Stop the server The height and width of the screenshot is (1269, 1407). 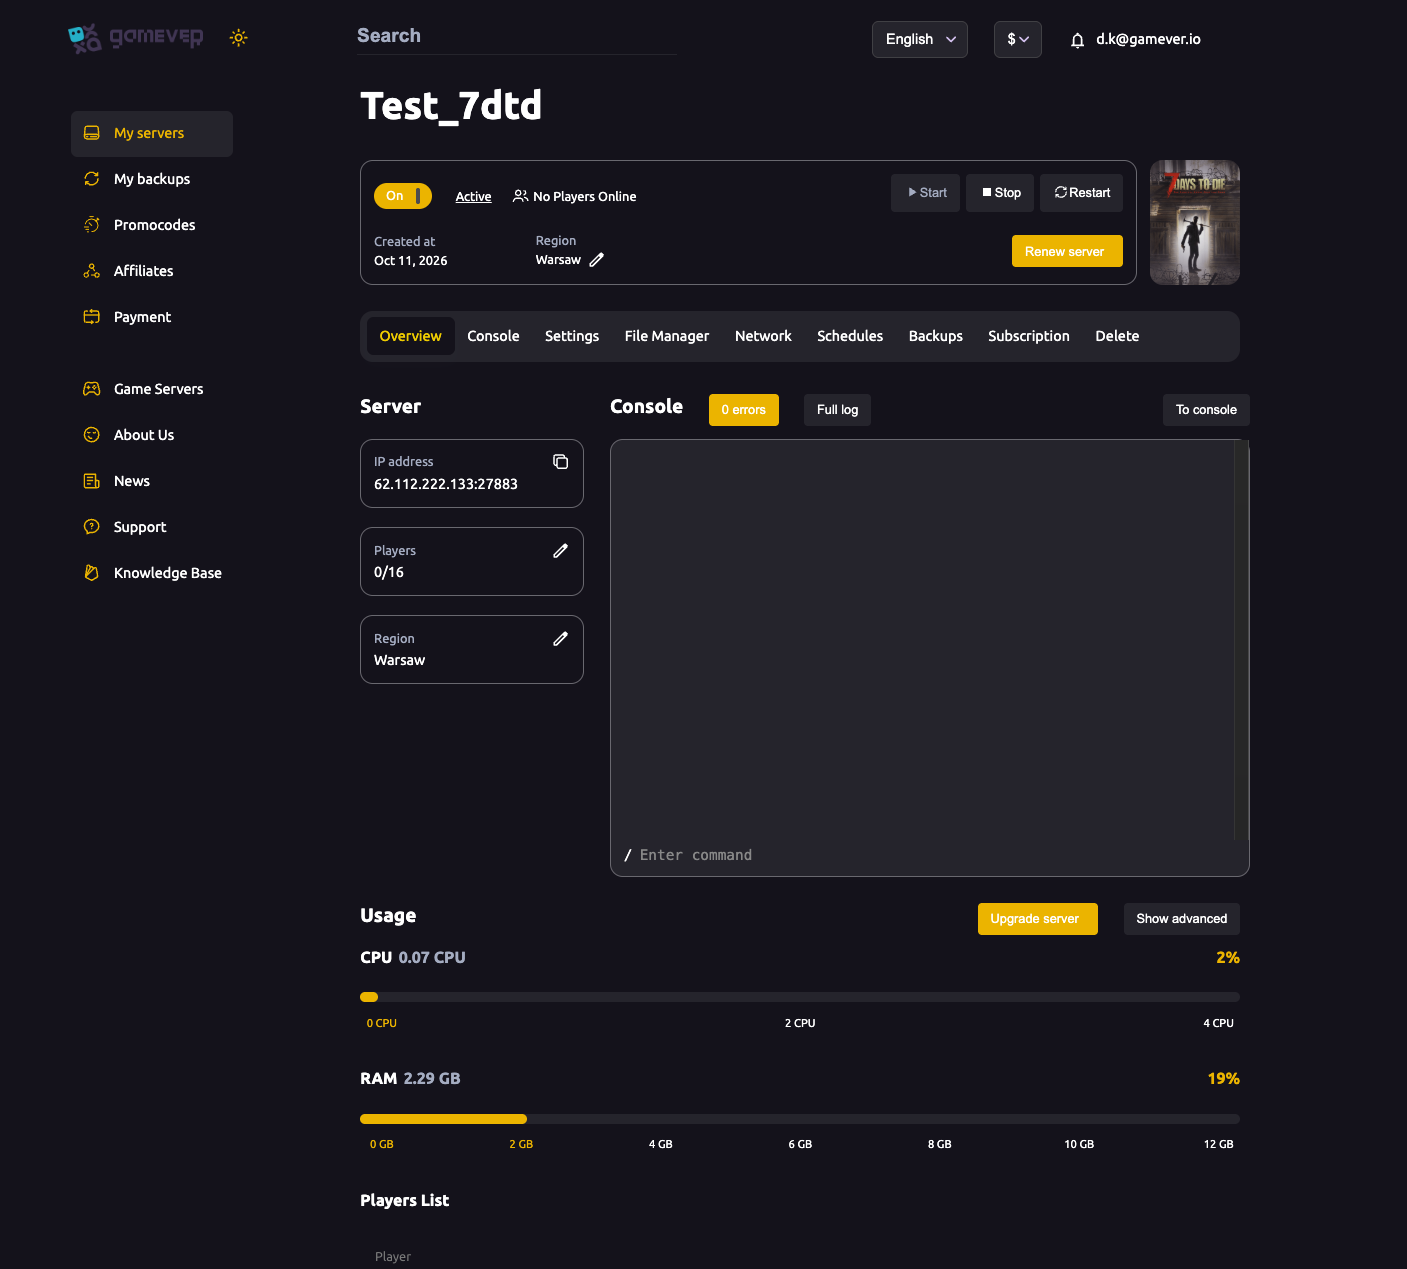(1000, 193)
